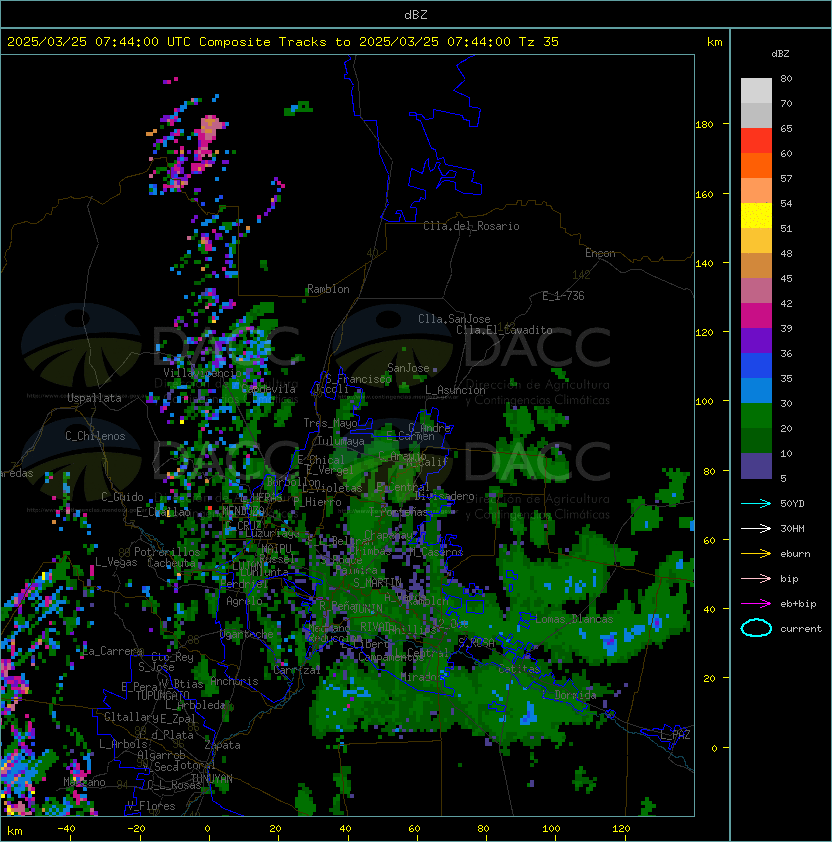This screenshot has height=842, width=832.
Task: Click the 'dBZ' title at top
Action: pos(416,15)
